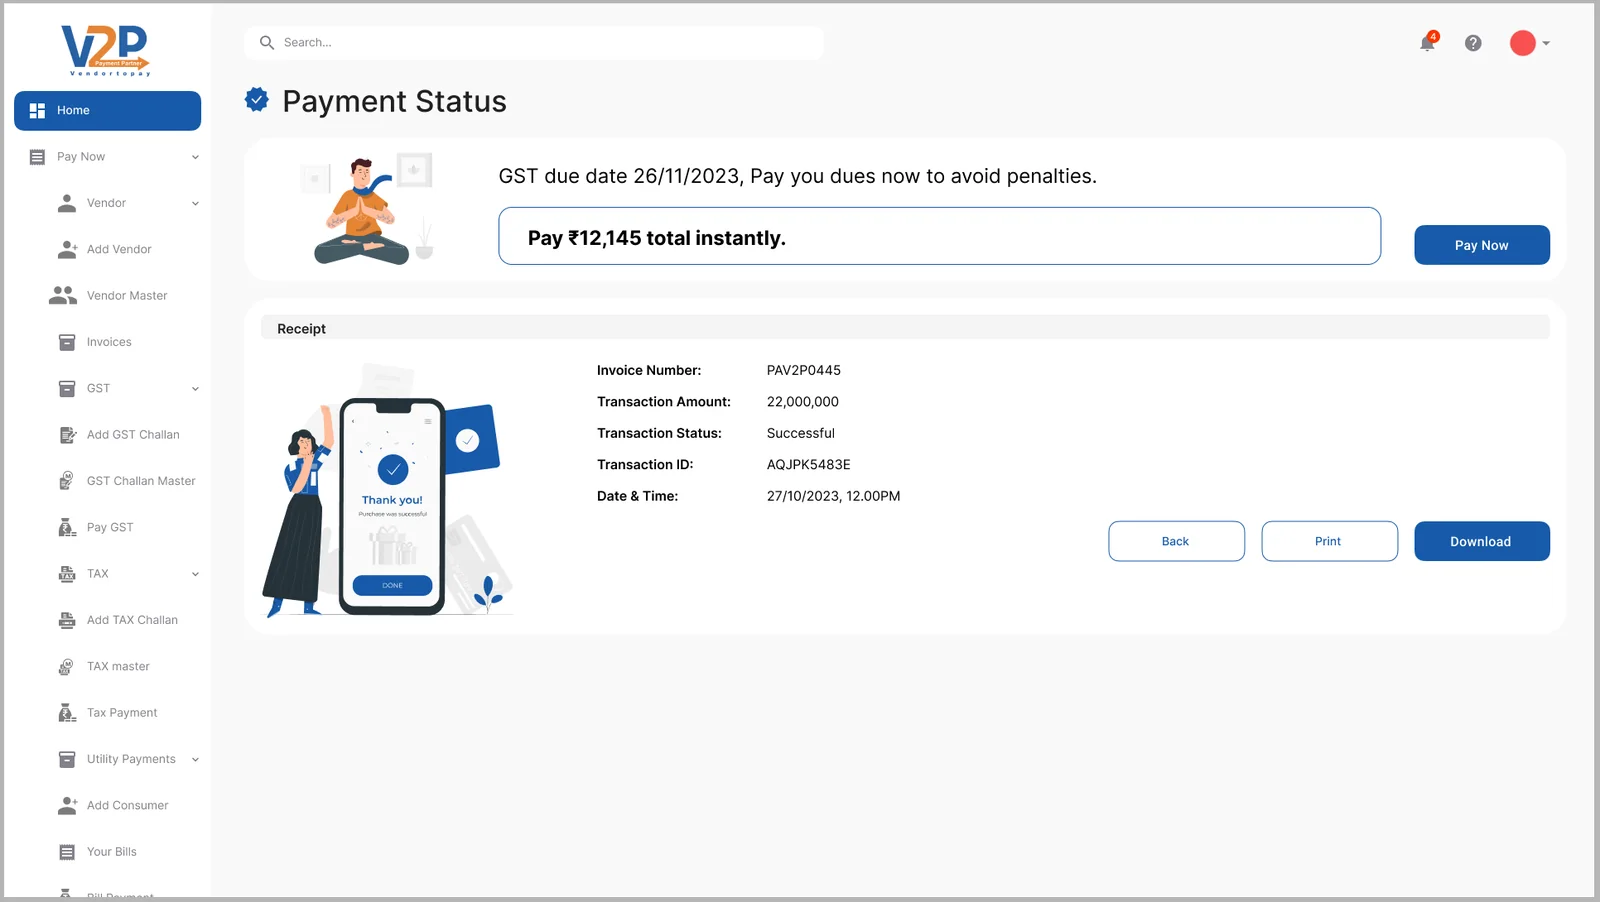Click the blue Pay Now button
Viewport: 1600px width, 902px height.
[1481, 245]
